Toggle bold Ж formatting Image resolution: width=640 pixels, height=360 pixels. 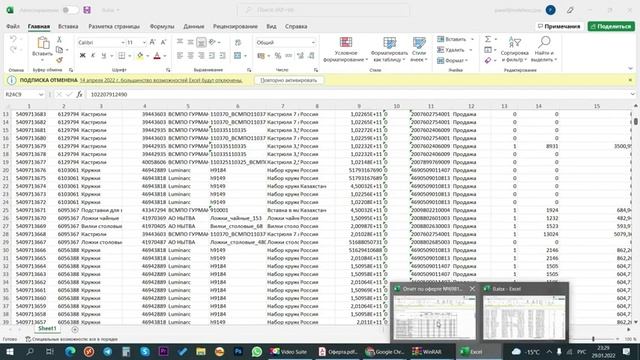(82, 56)
